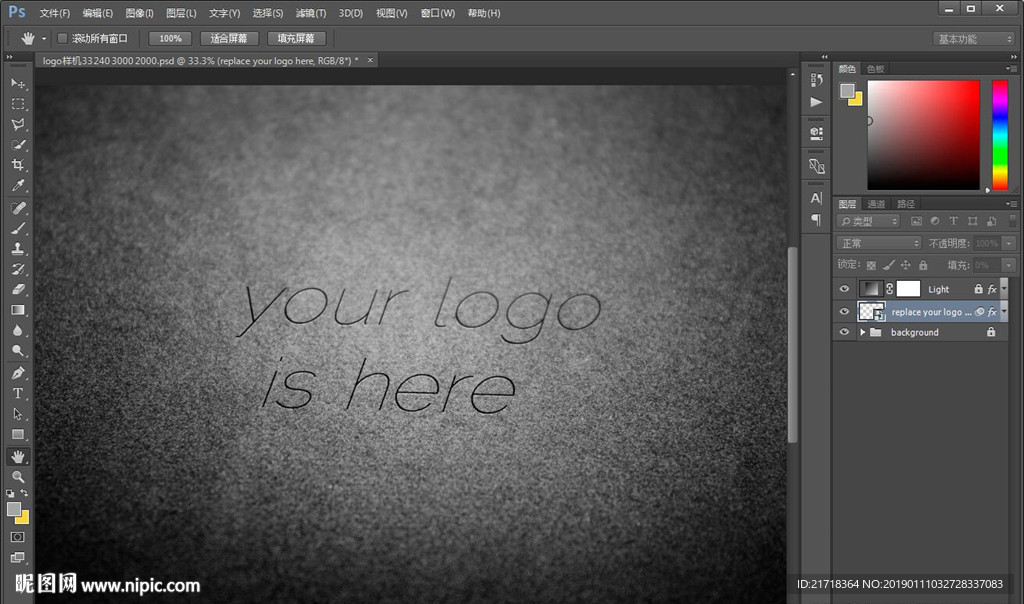Select the Blur tool

click(x=18, y=330)
